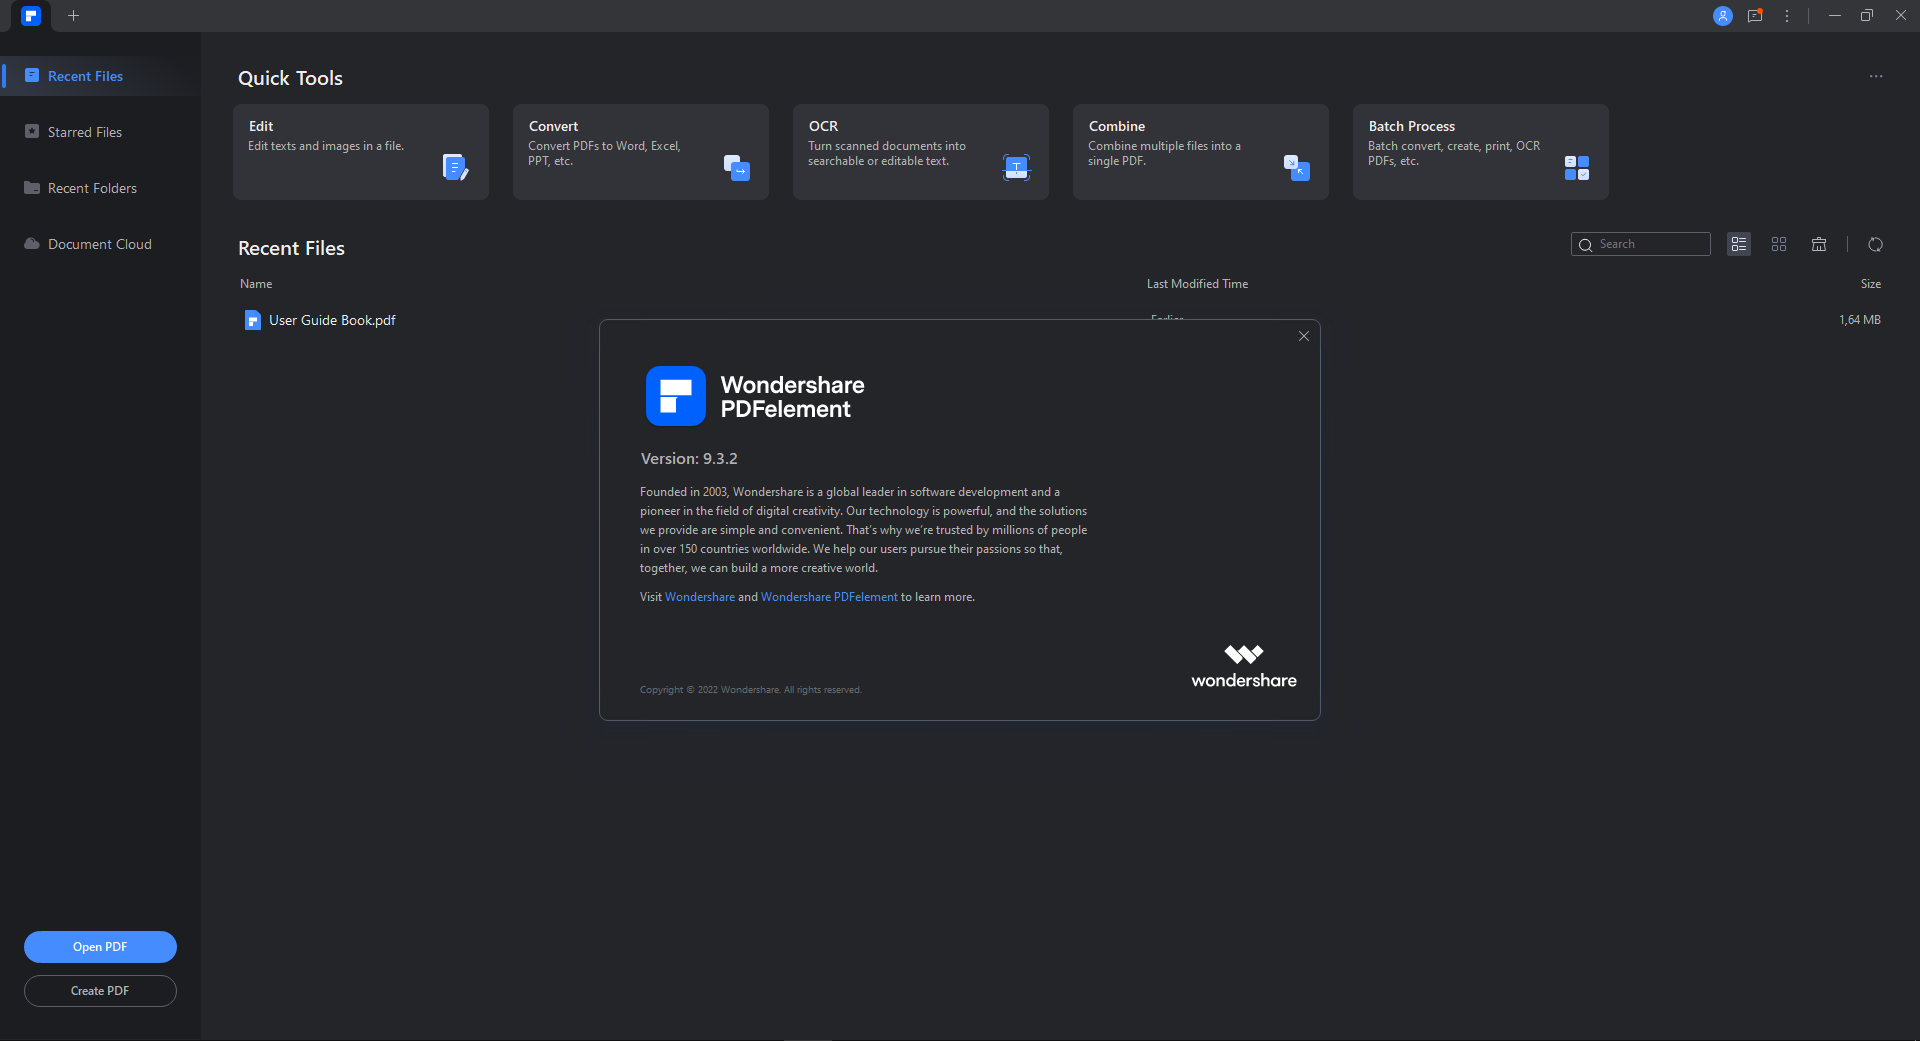
Task: Open the vertical three-dot menu in title bar
Action: point(1787,16)
